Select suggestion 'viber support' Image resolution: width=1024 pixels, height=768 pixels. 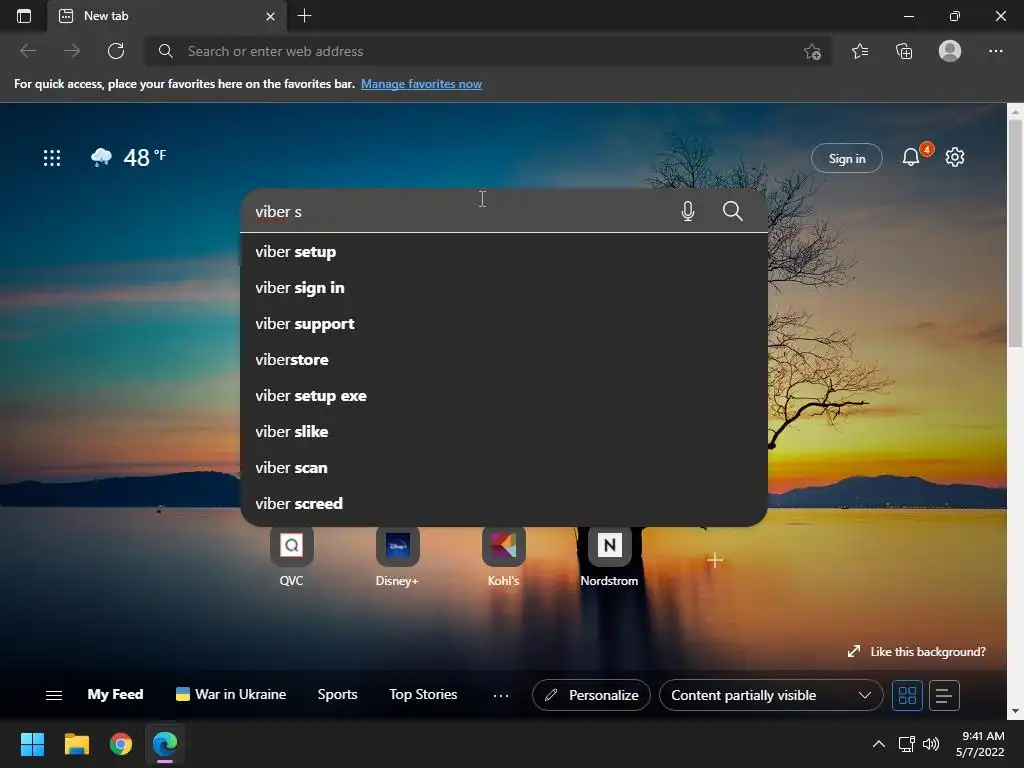tap(504, 324)
